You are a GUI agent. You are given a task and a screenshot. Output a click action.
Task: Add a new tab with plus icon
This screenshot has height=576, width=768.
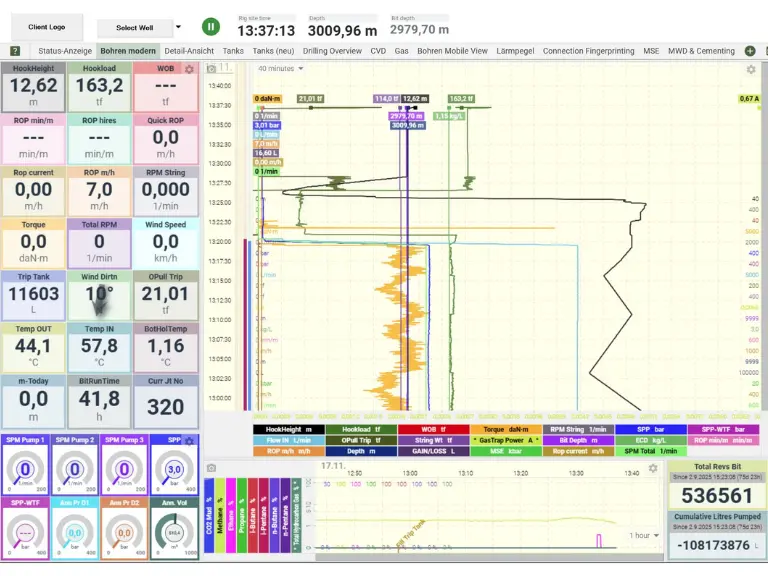pos(750,51)
